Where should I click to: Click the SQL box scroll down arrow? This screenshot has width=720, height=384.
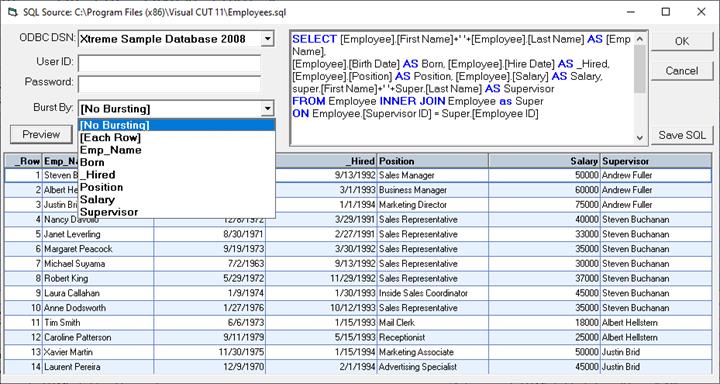click(640, 138)
